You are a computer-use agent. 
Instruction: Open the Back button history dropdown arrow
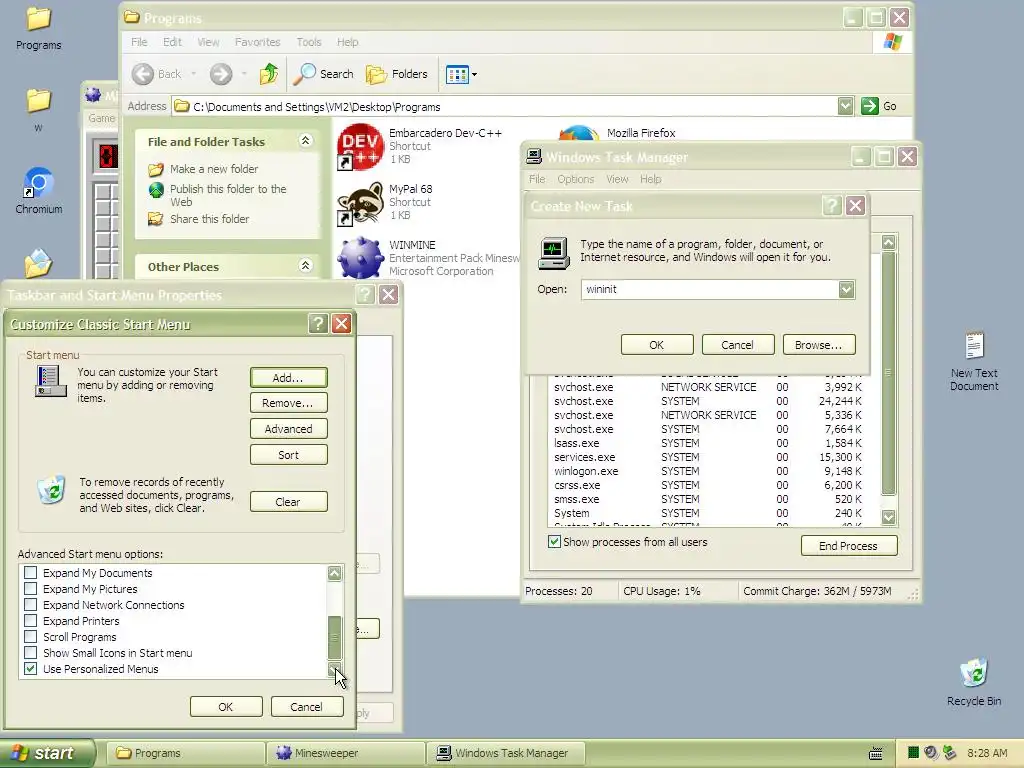(194, 74)
